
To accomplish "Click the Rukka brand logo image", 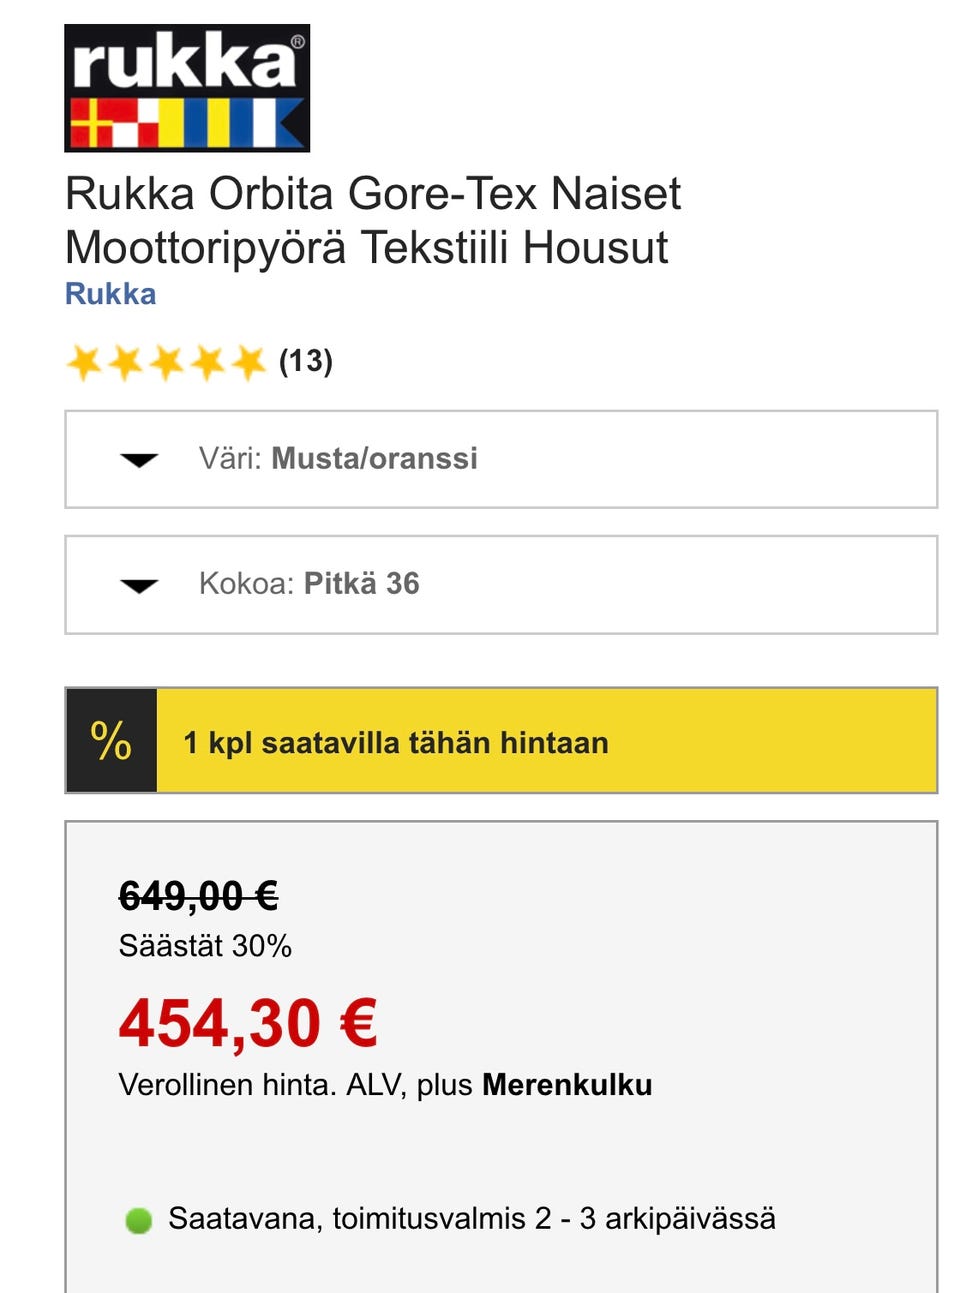I will point(187,88).
